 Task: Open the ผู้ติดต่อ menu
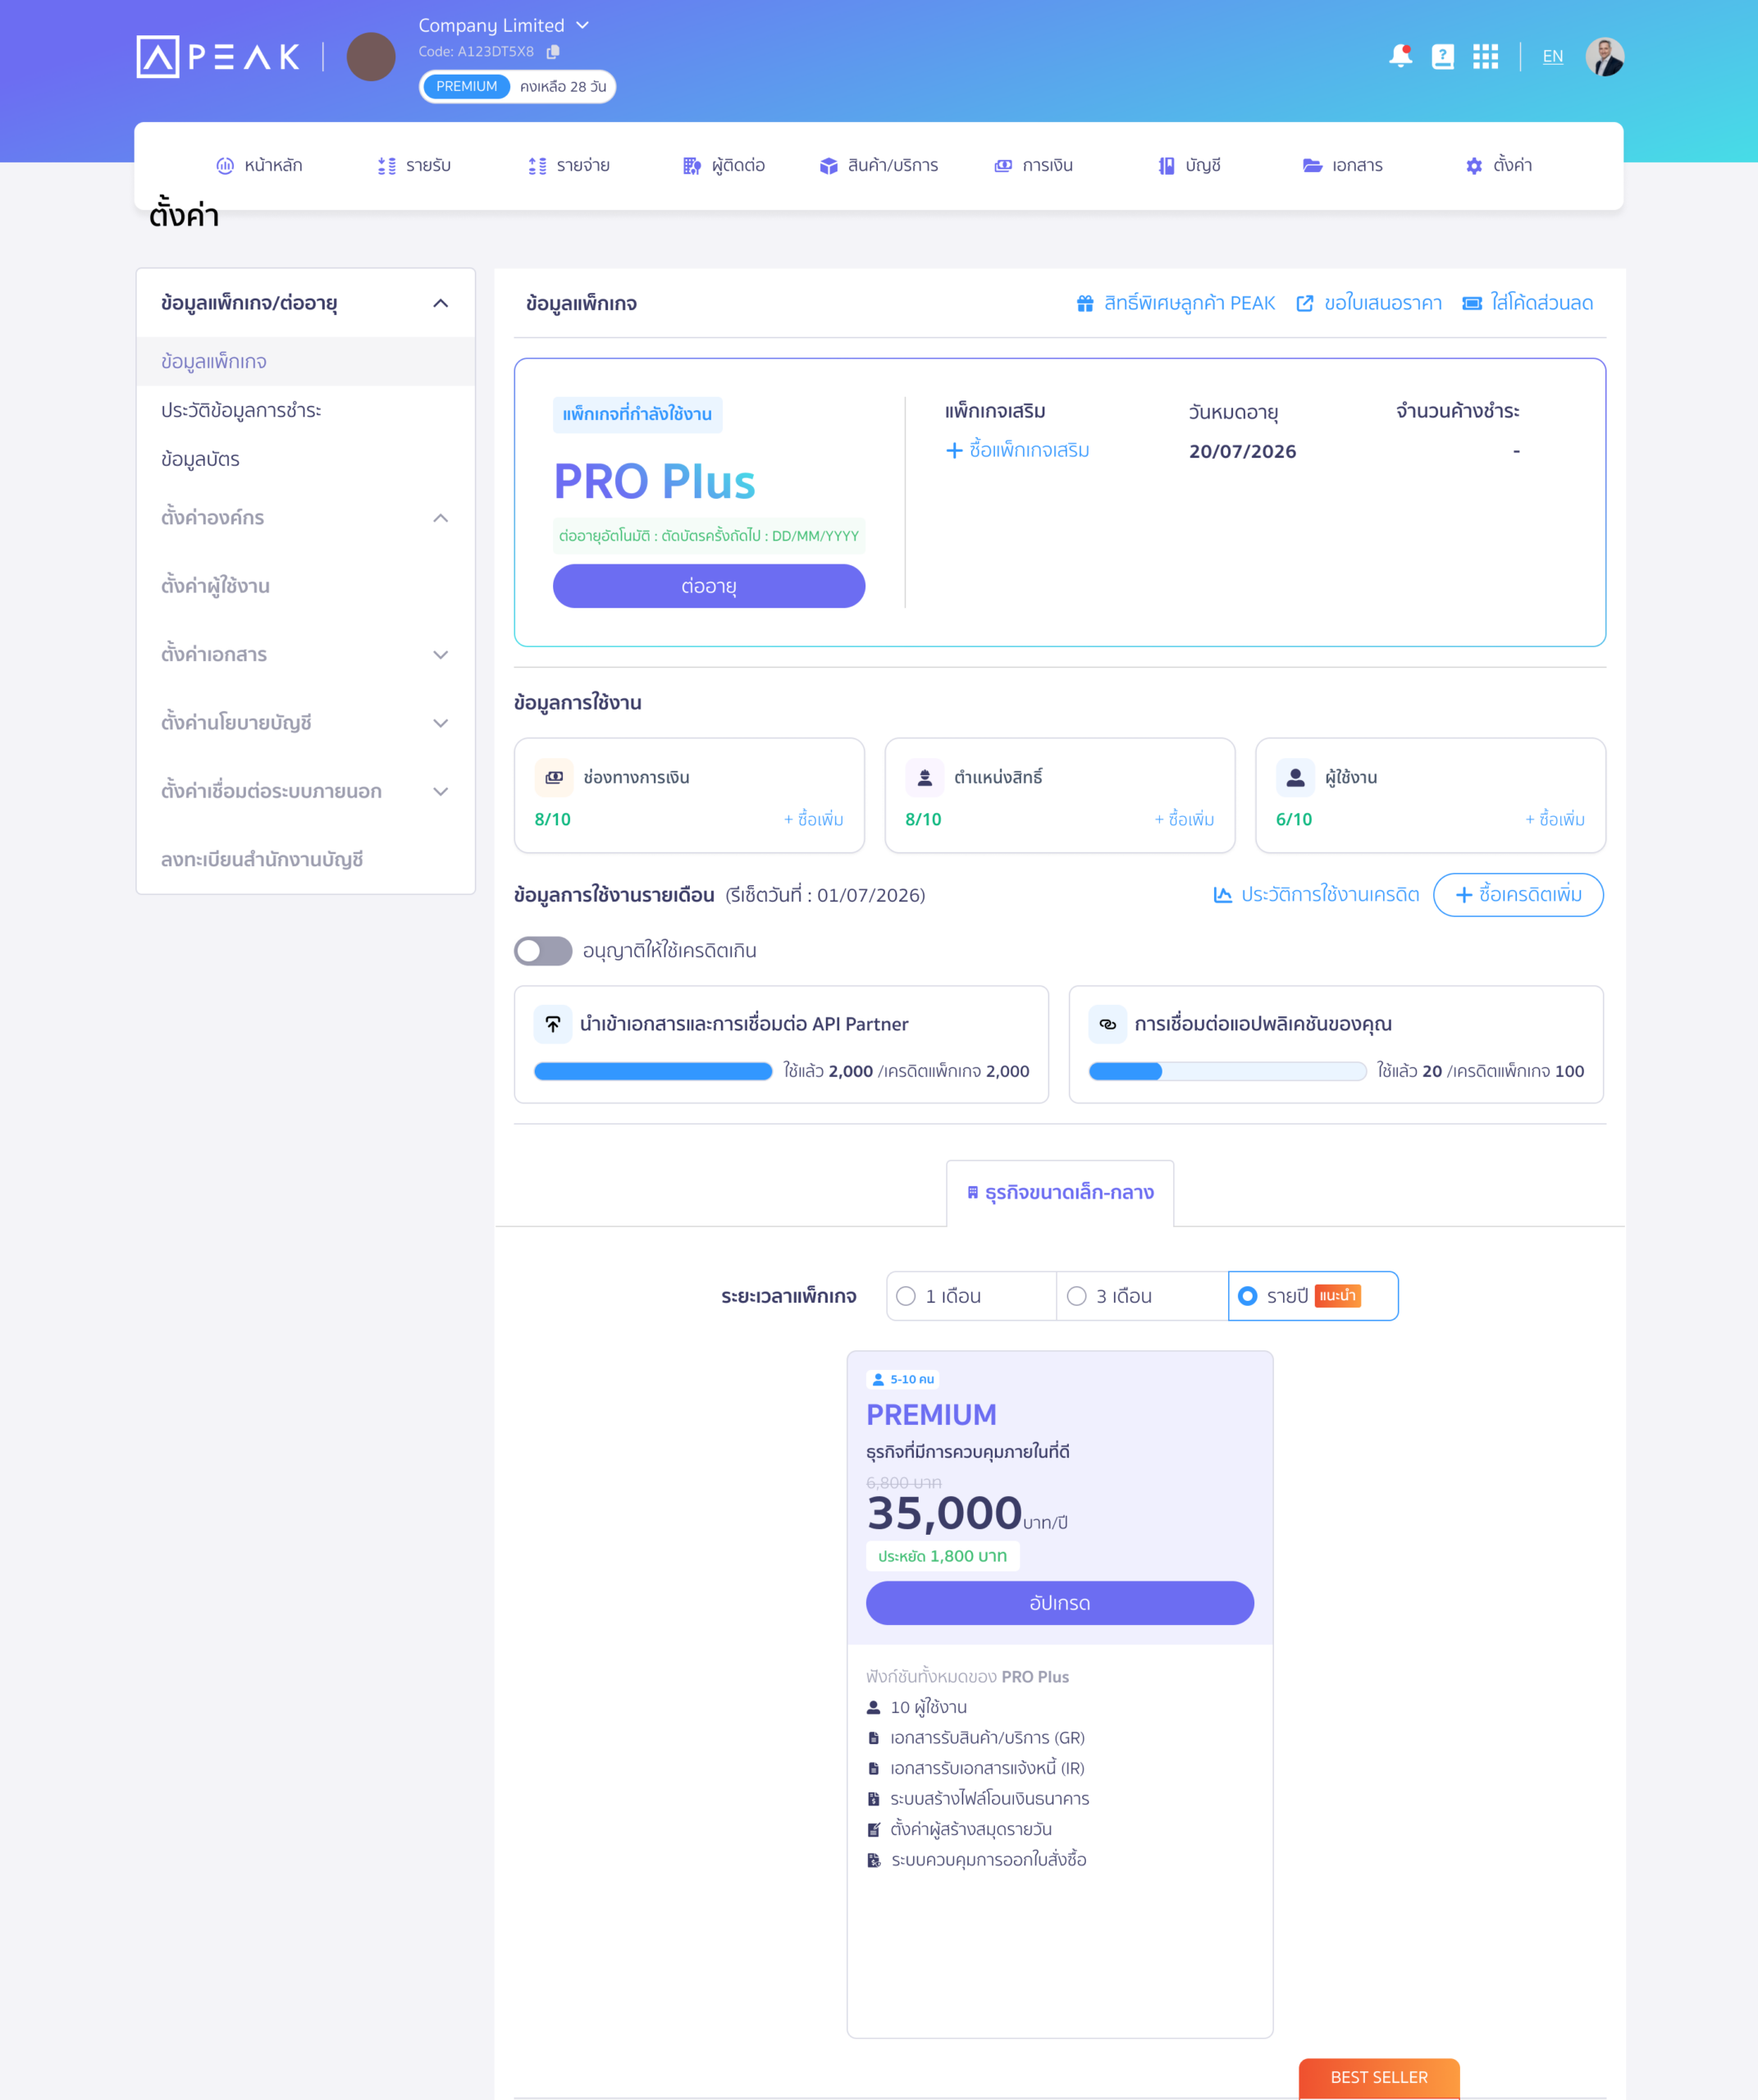(724, 165)
